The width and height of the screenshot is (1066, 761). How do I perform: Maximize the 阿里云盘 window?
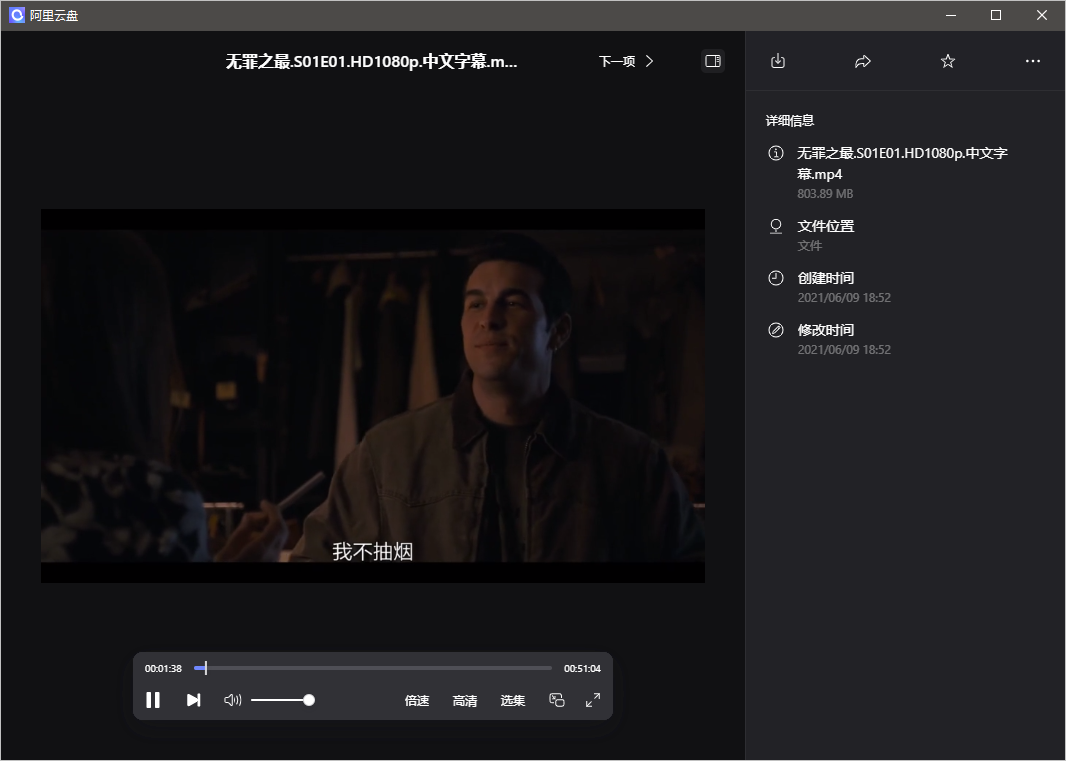pos(996,15)
